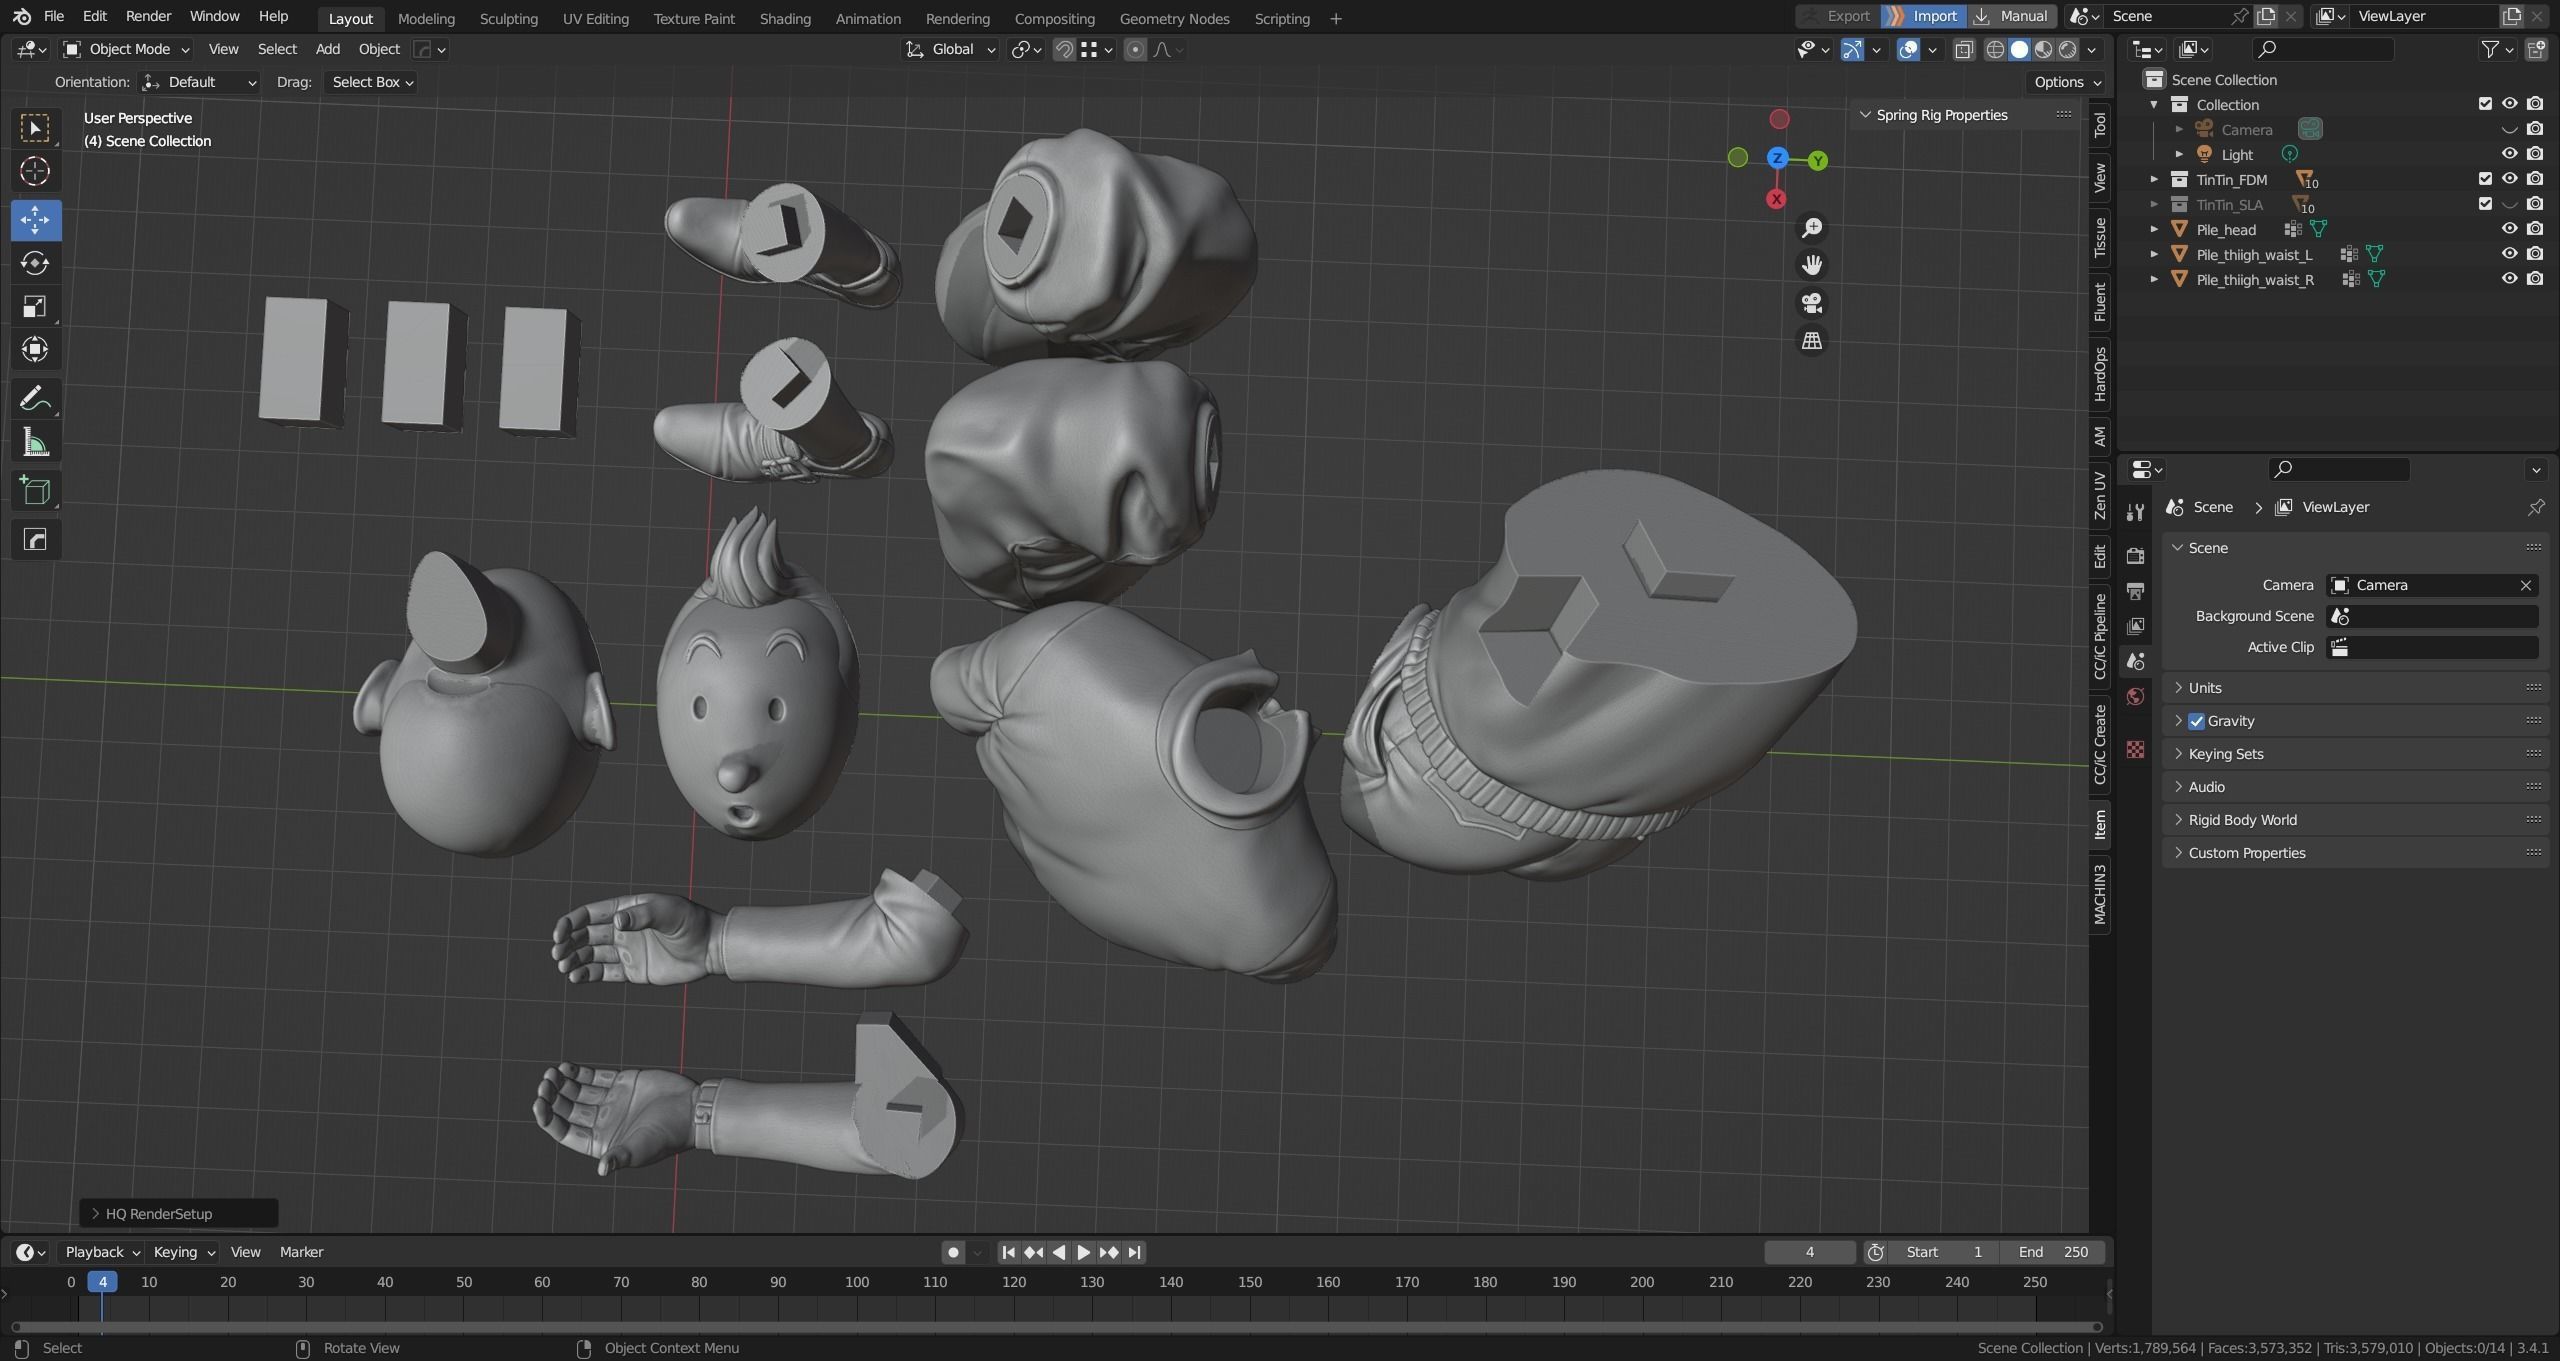Expand the Units panel
Screen dimensions: 2560x1361
pos(2204,688)
